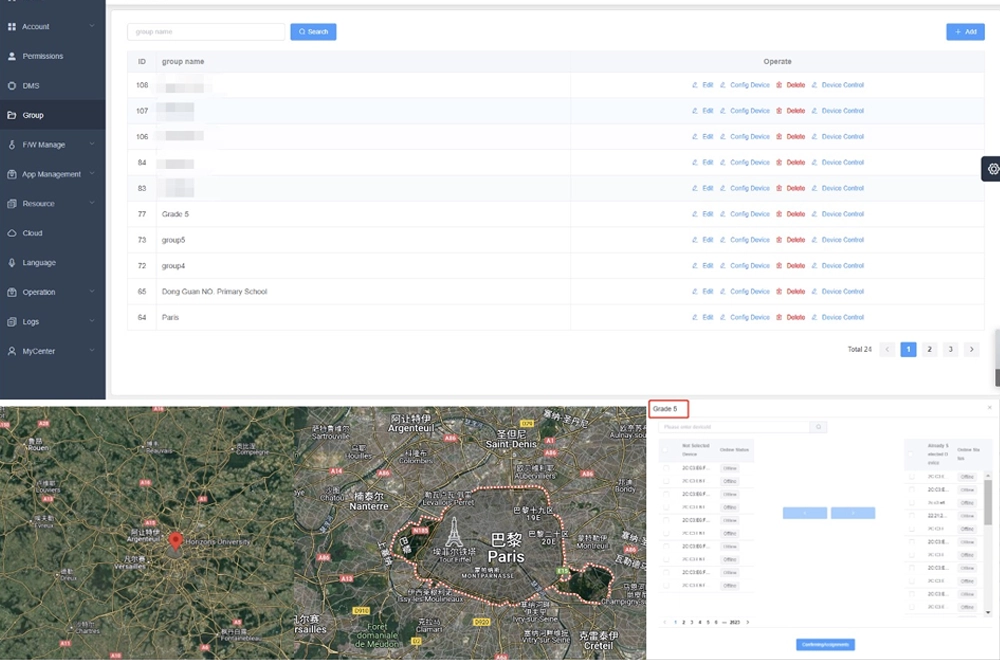This screenshot has height=660, width=1000.
Task: Expand the Operation menu chevron
Action: 92,291
